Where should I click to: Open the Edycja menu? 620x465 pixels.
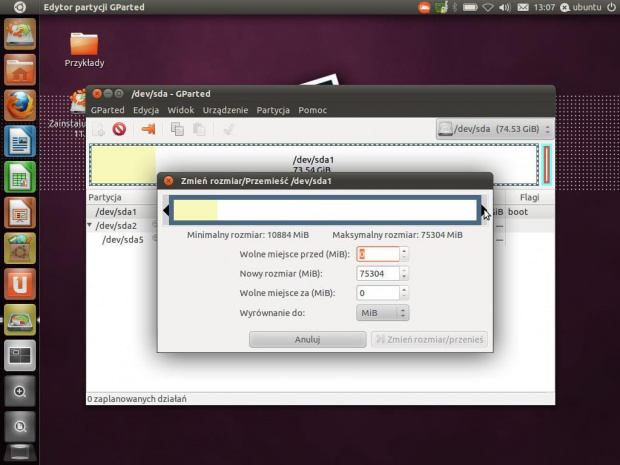[146, 110]
